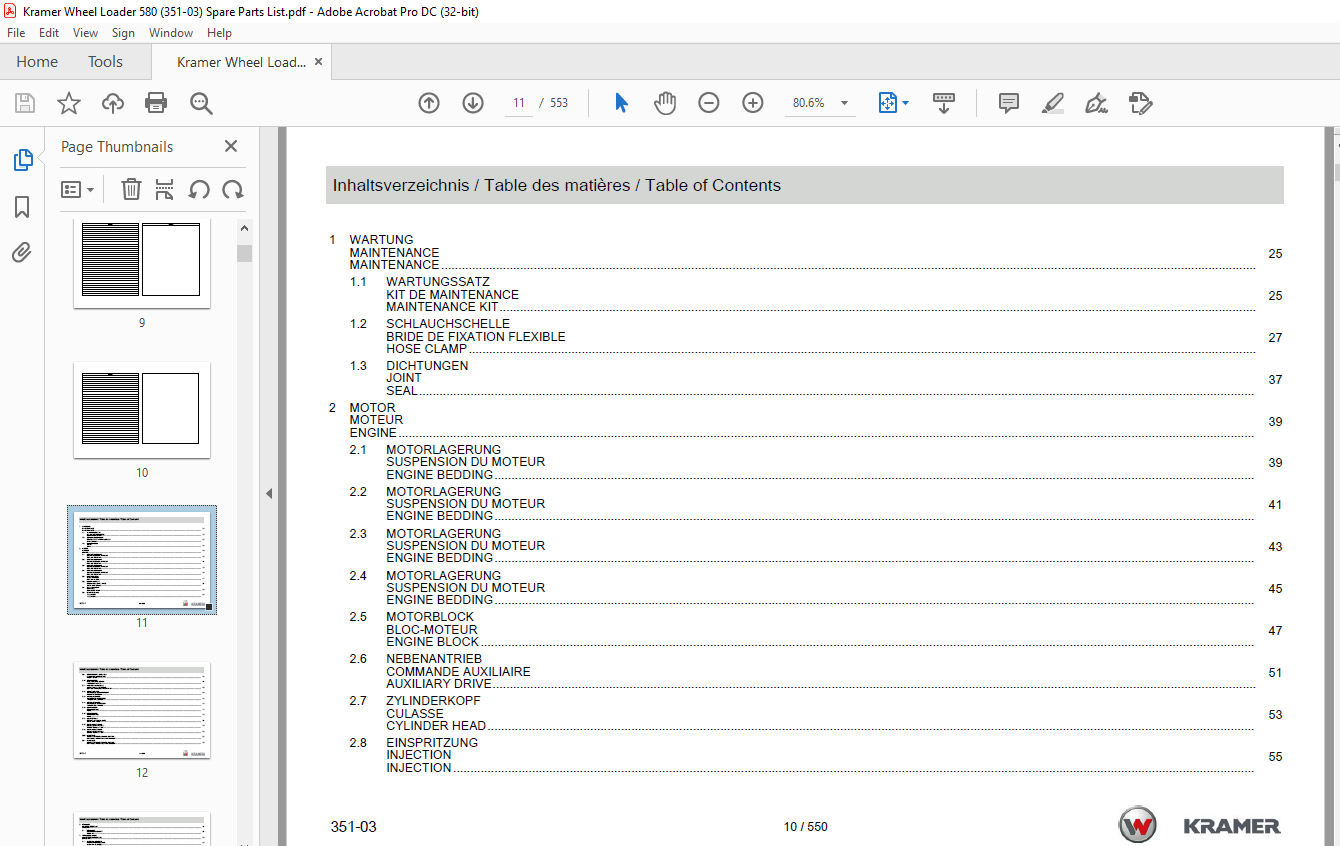Click the ENGINE BLOCK contents entry
The image size is (1340, 846).
point(432,642)
